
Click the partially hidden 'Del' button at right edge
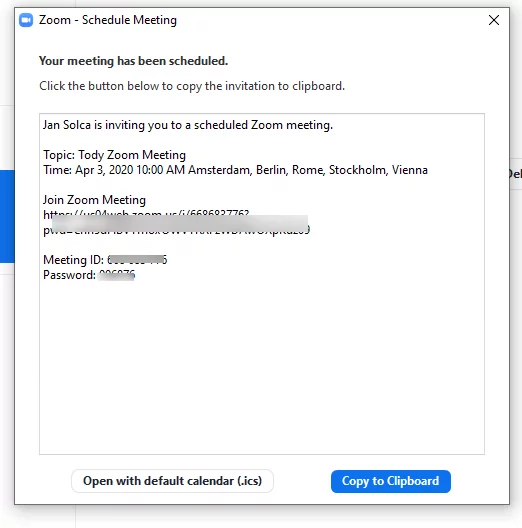point(515,174)
